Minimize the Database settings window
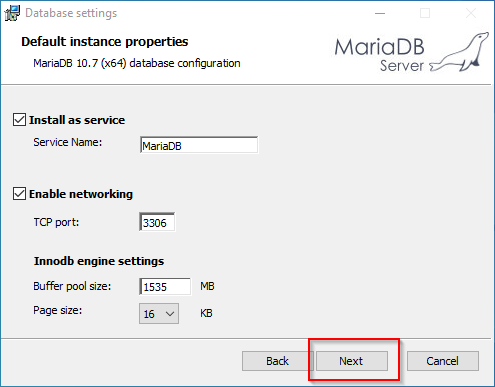Screen dimensions: 495x387 pyautogui.click(x=380, y=13)
